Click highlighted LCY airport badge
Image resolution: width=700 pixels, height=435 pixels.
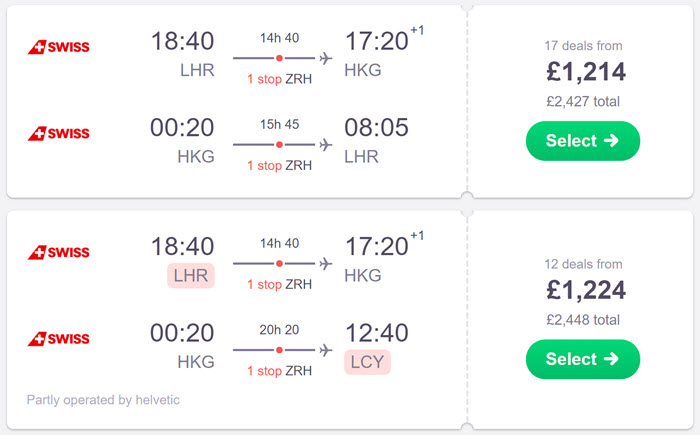tap(367, 362)
